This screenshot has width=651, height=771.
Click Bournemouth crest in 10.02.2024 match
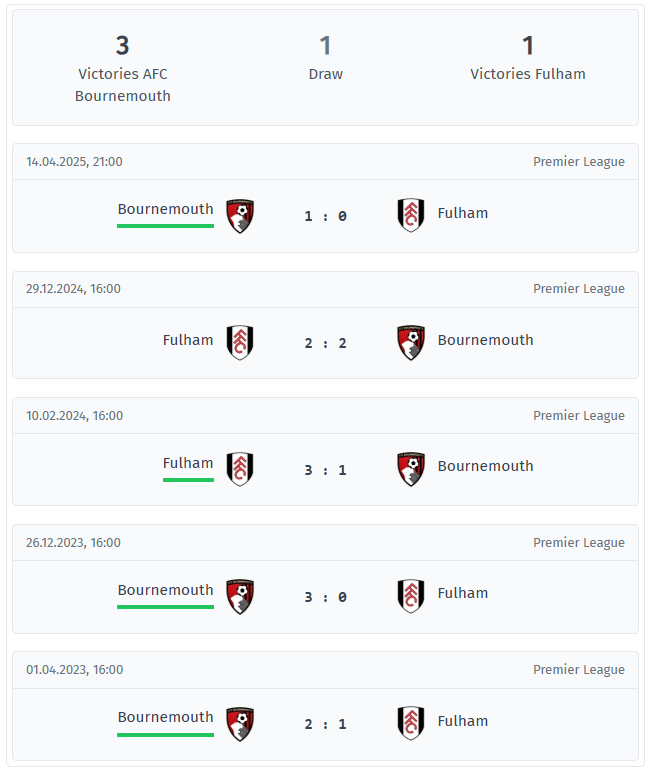410,469
